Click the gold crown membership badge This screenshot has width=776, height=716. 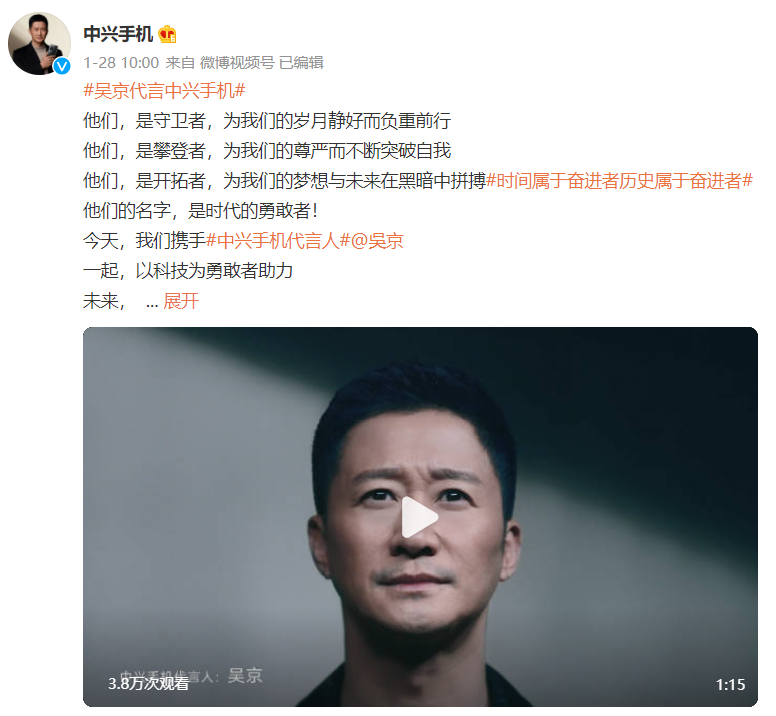click(167, 34)
